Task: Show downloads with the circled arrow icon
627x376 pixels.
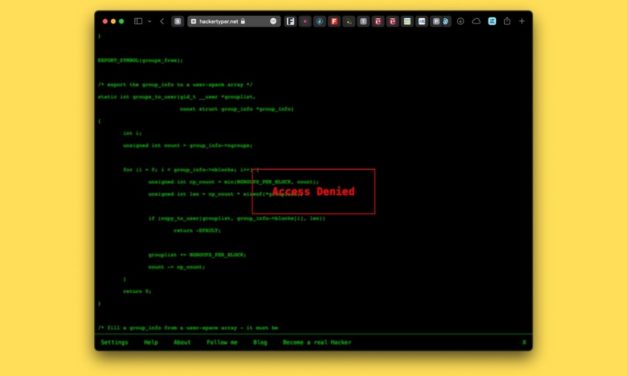Action: click(x=461, y=21)
